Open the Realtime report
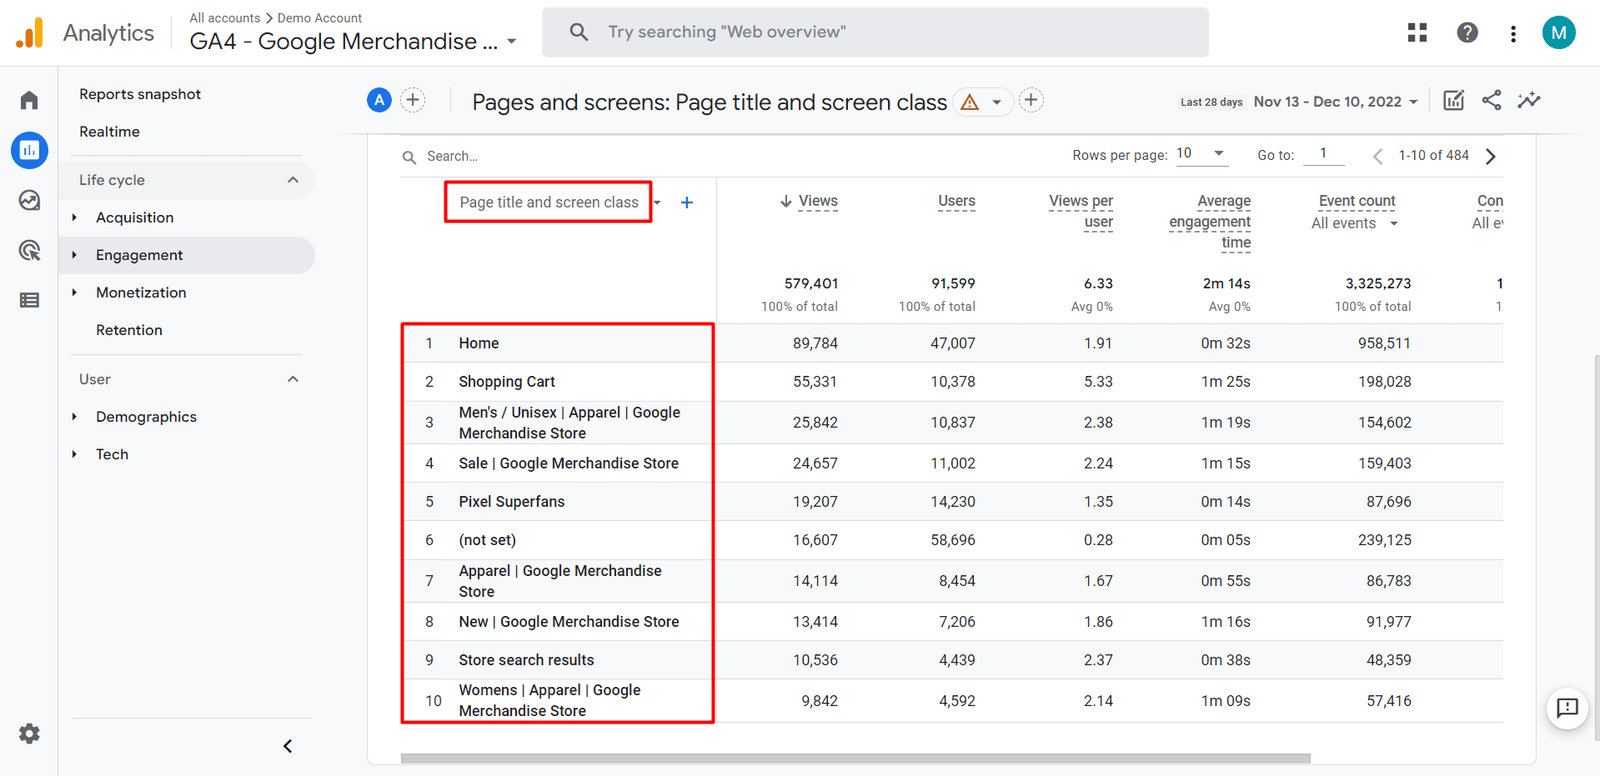The height and width of the screenshot is (776, 1600). (110, 132)
